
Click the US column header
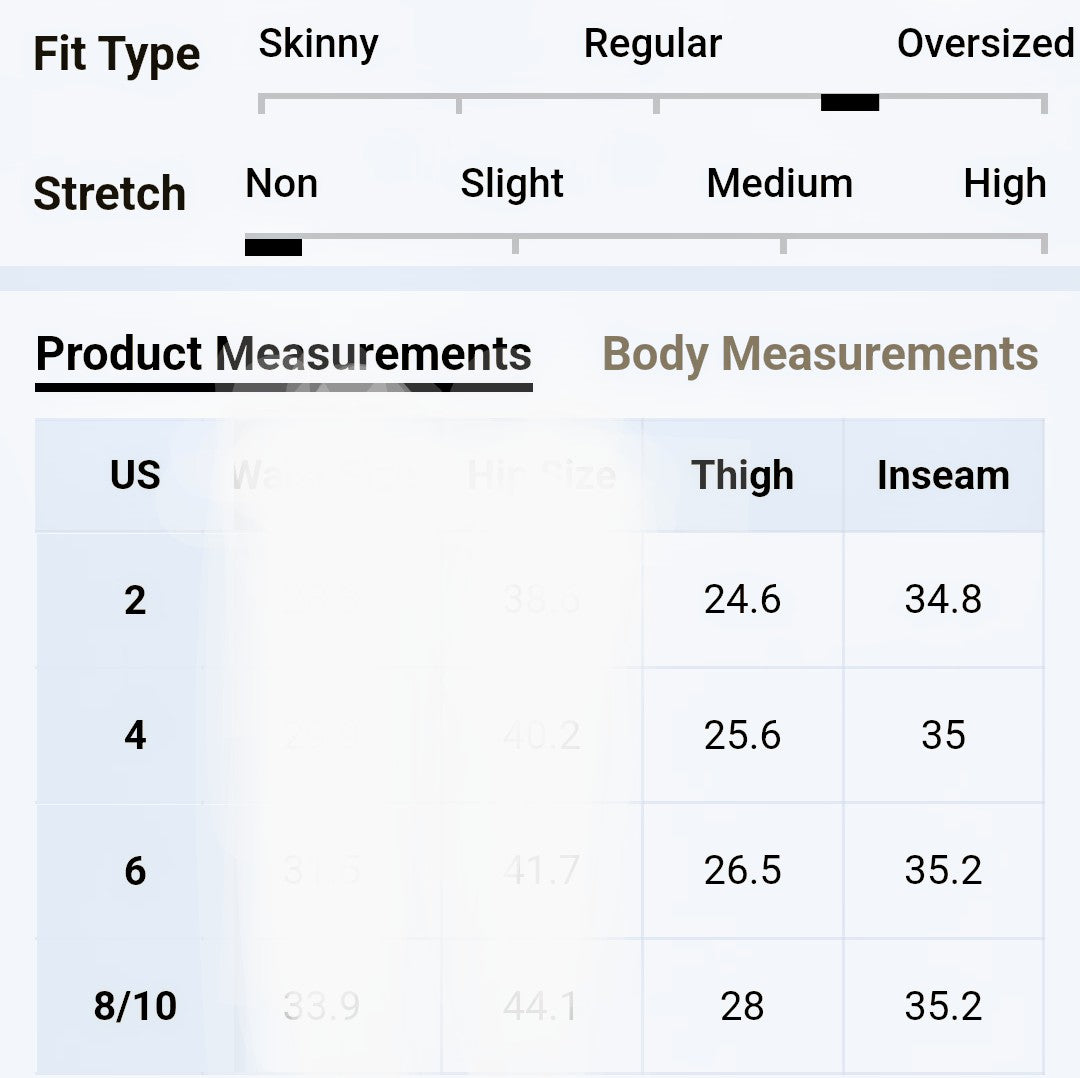pos(135,475)
